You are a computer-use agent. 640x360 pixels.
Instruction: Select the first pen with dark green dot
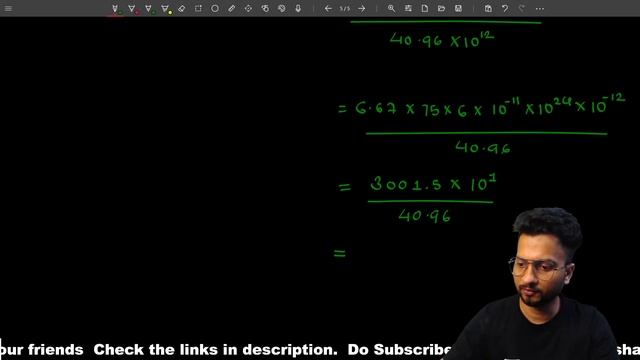(x=115, y=9)
